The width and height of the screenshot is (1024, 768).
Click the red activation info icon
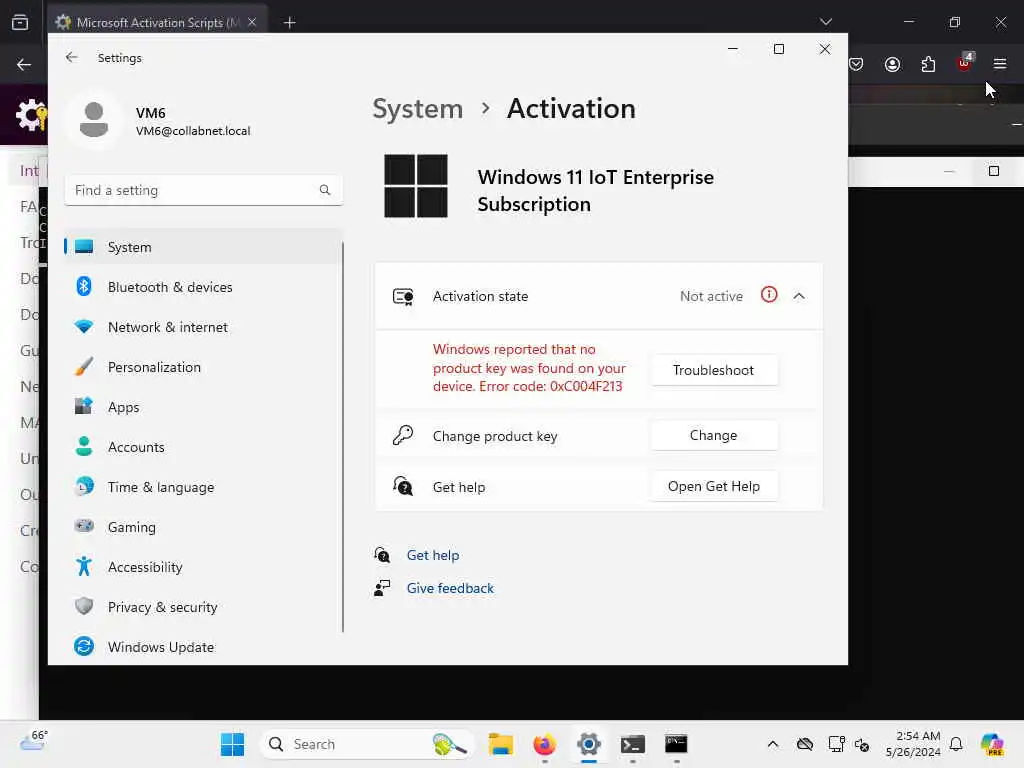click(769, 295)
